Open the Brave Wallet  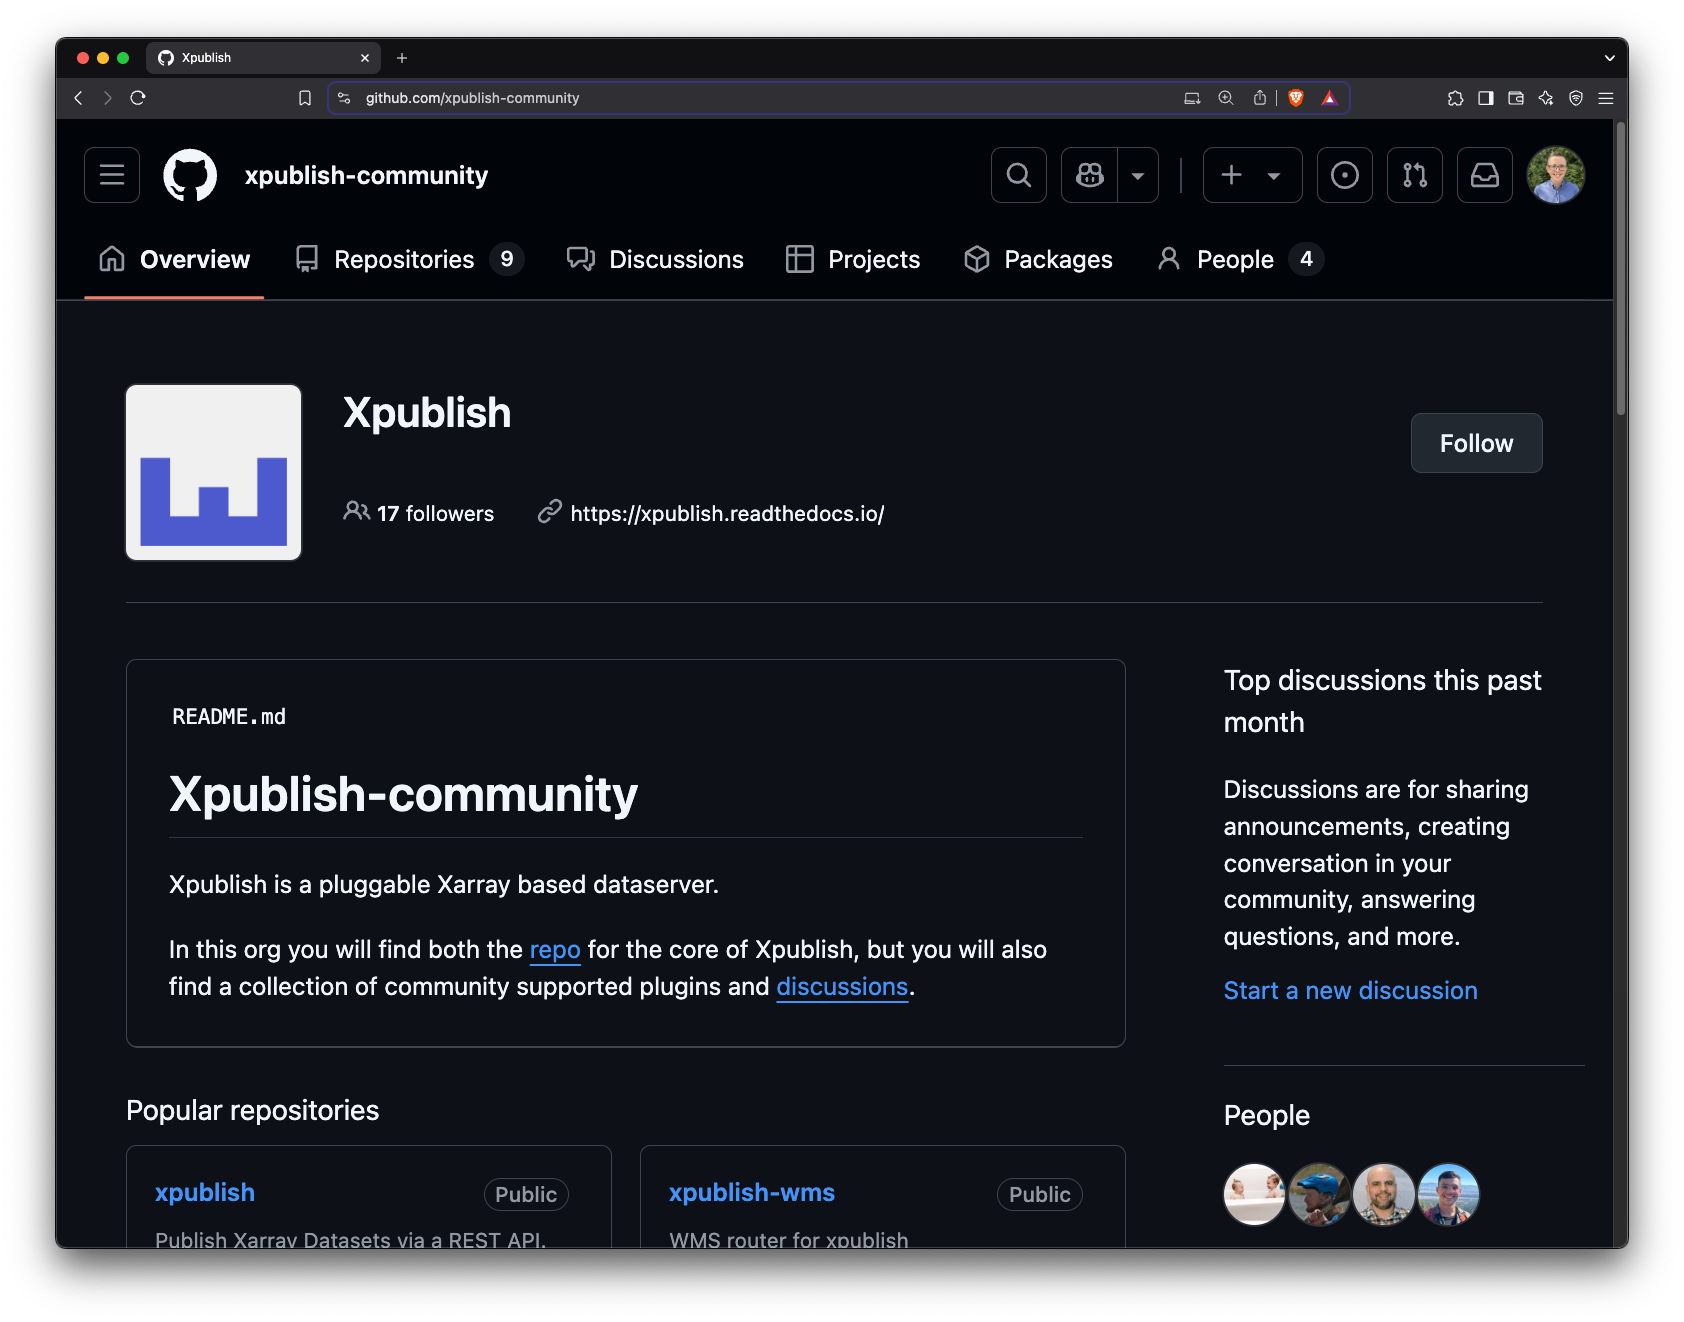1516,98
